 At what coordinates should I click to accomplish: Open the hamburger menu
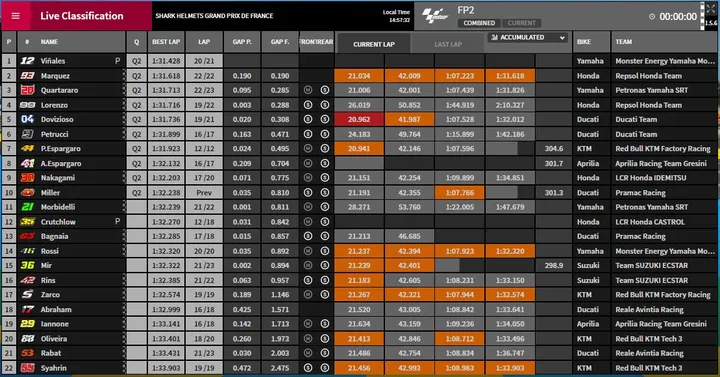click(x=16, y=16)
